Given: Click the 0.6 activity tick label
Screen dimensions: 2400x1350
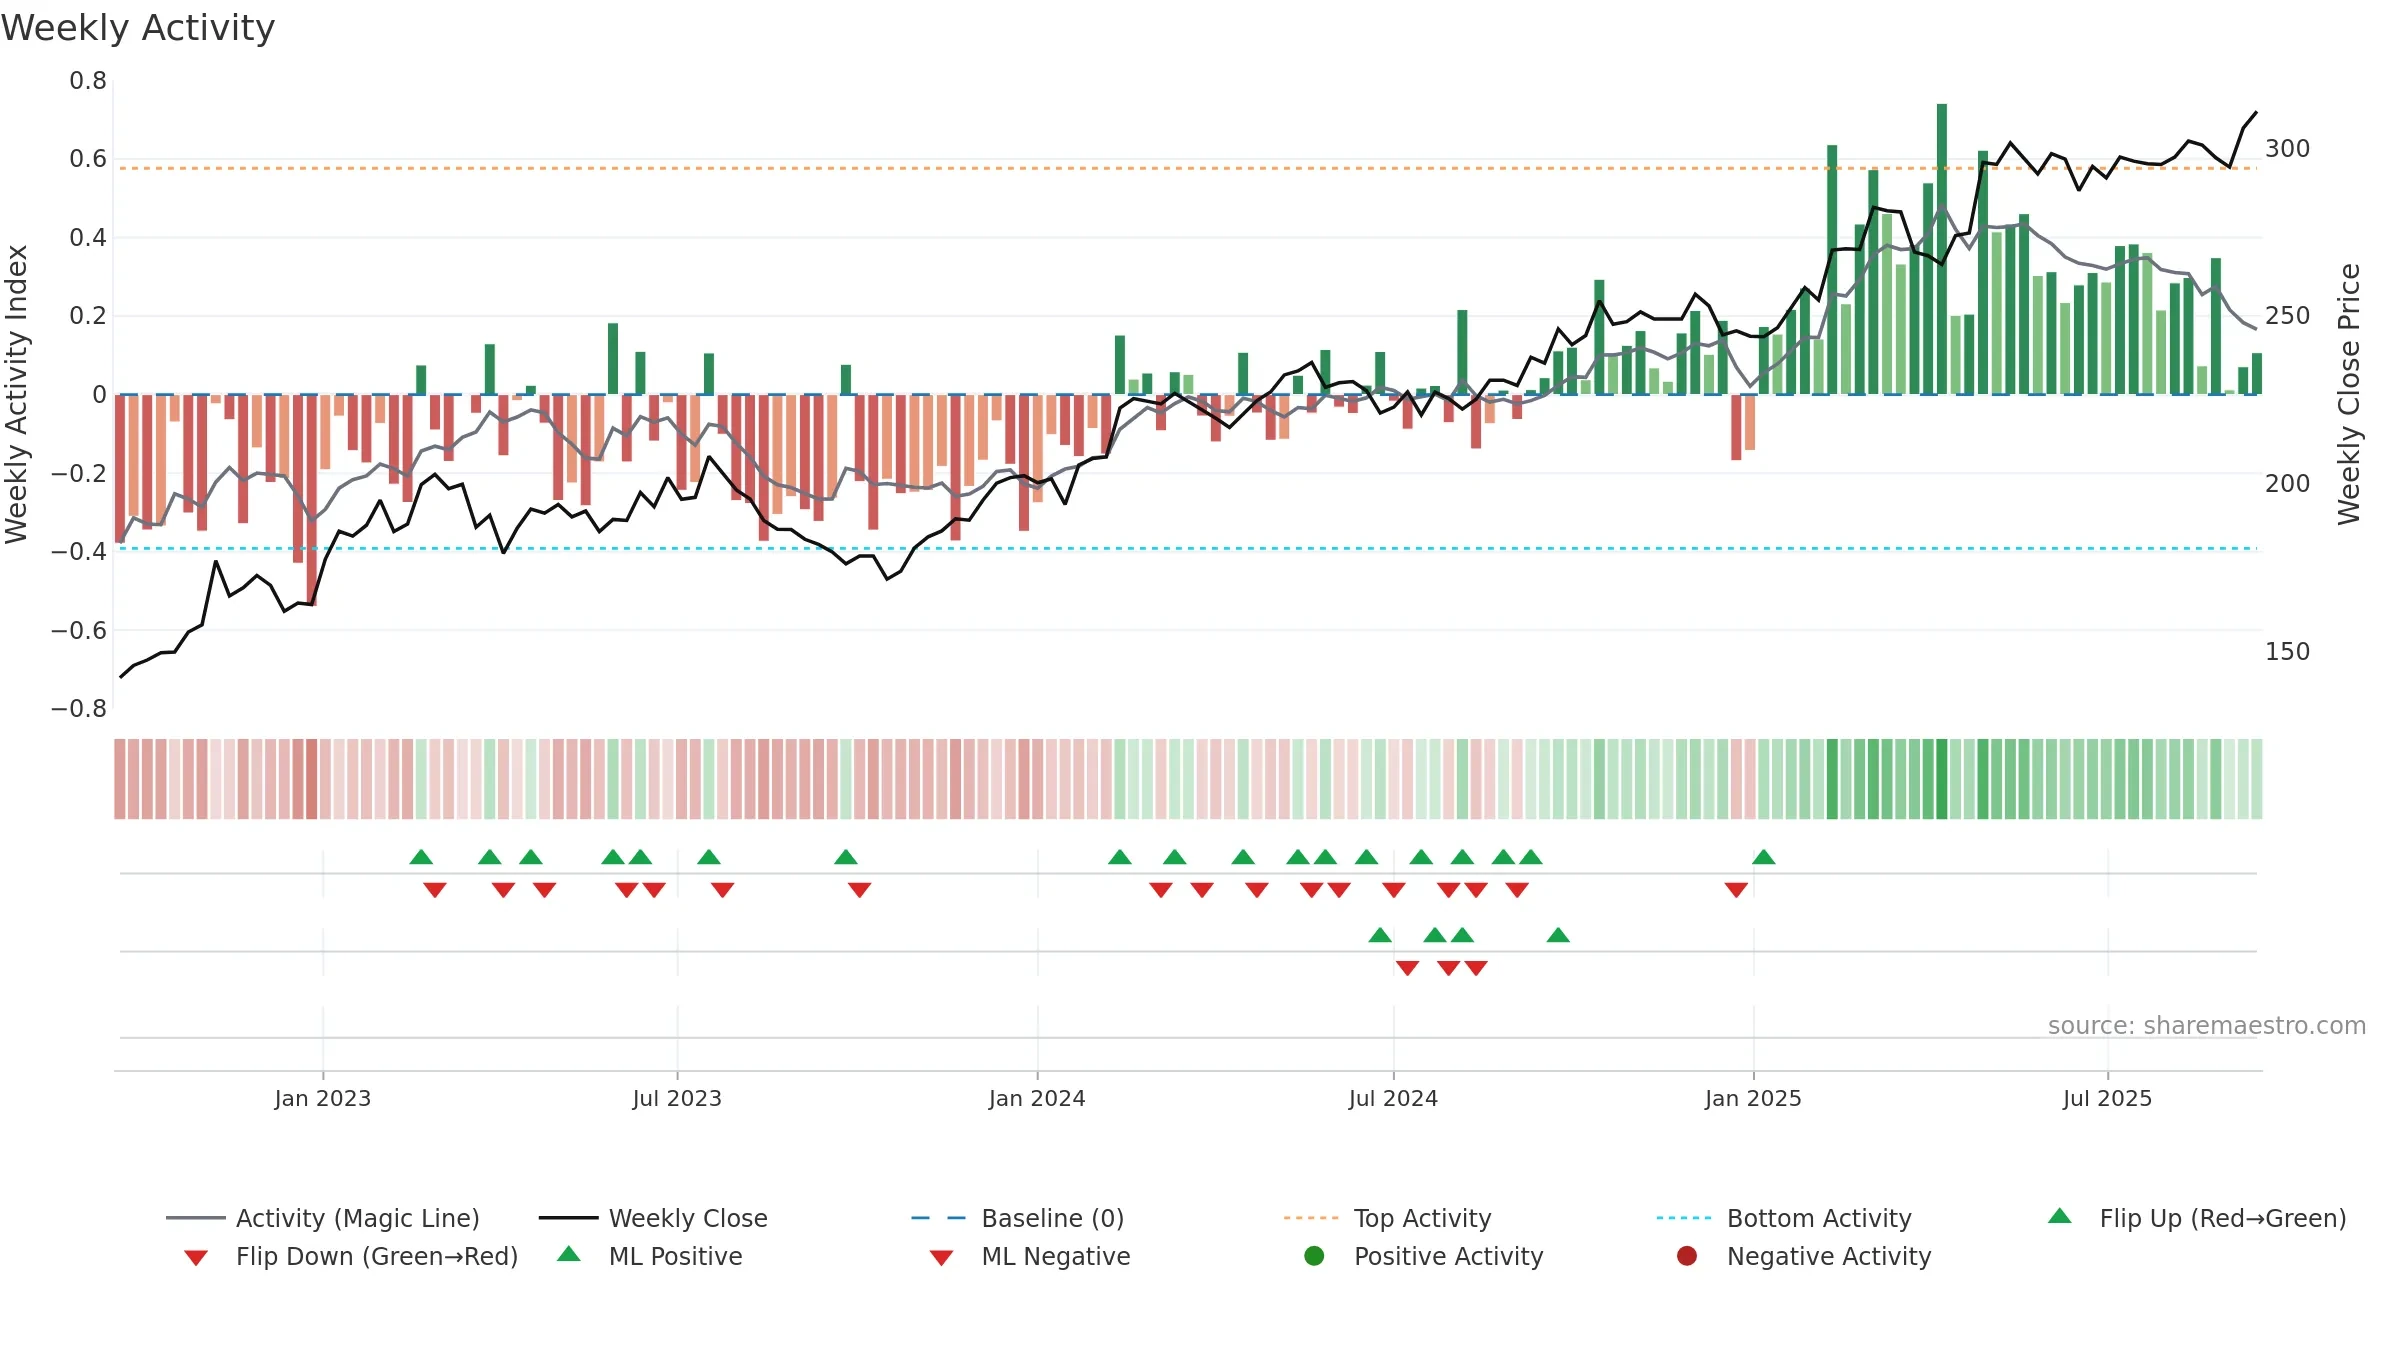Looking at the screenshot, I should [88, 158].
